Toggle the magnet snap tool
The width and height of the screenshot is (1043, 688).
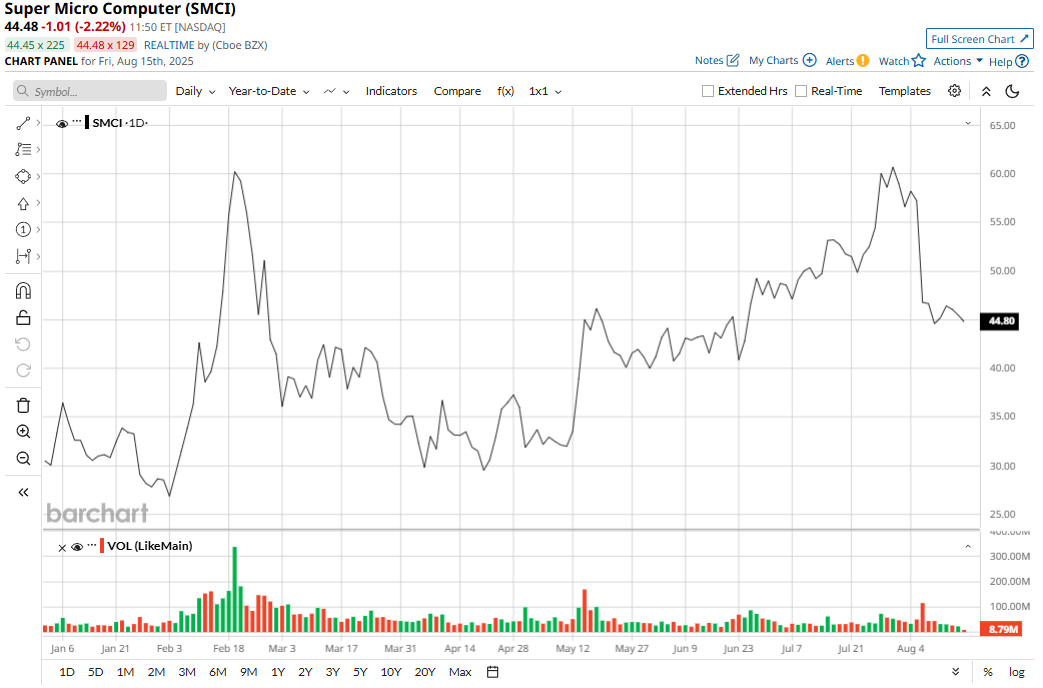(23, 291)
